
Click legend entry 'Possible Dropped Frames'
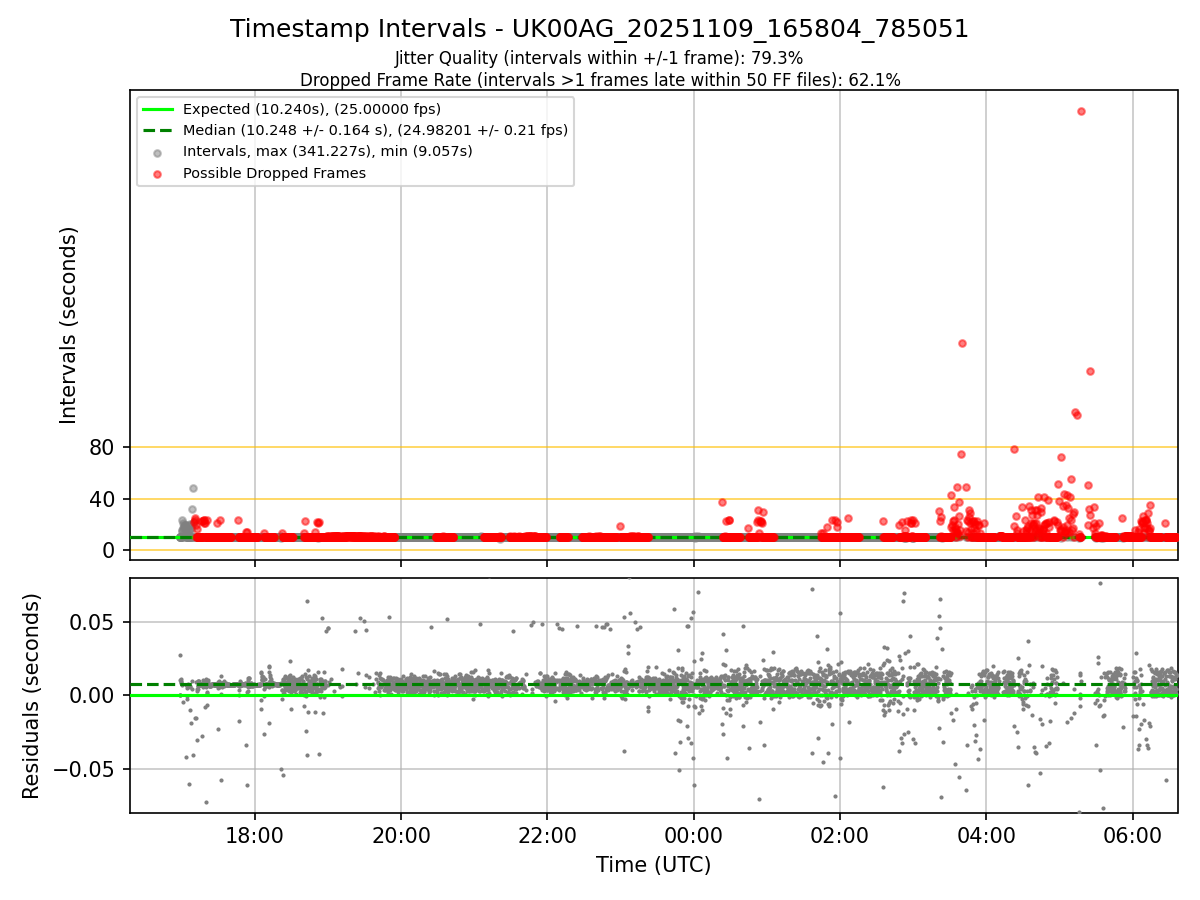(x=274, y=173)
